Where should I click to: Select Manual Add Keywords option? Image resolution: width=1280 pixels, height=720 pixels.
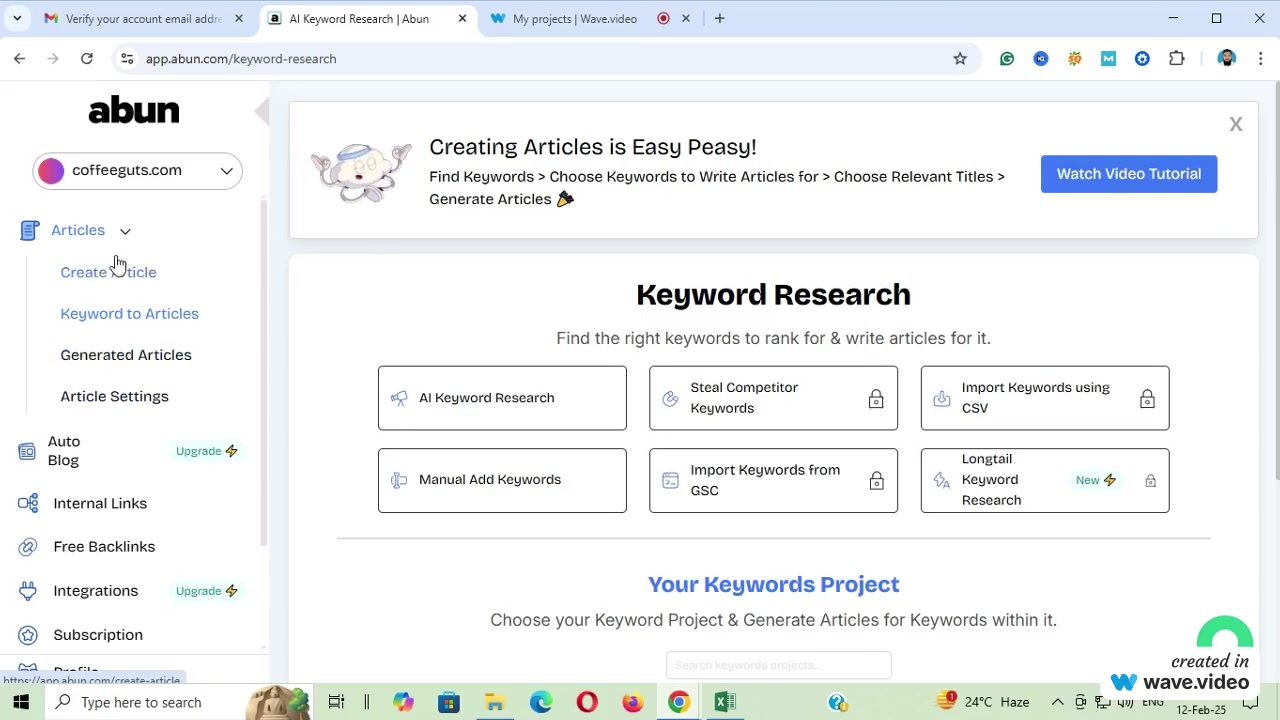pos(502,480)
